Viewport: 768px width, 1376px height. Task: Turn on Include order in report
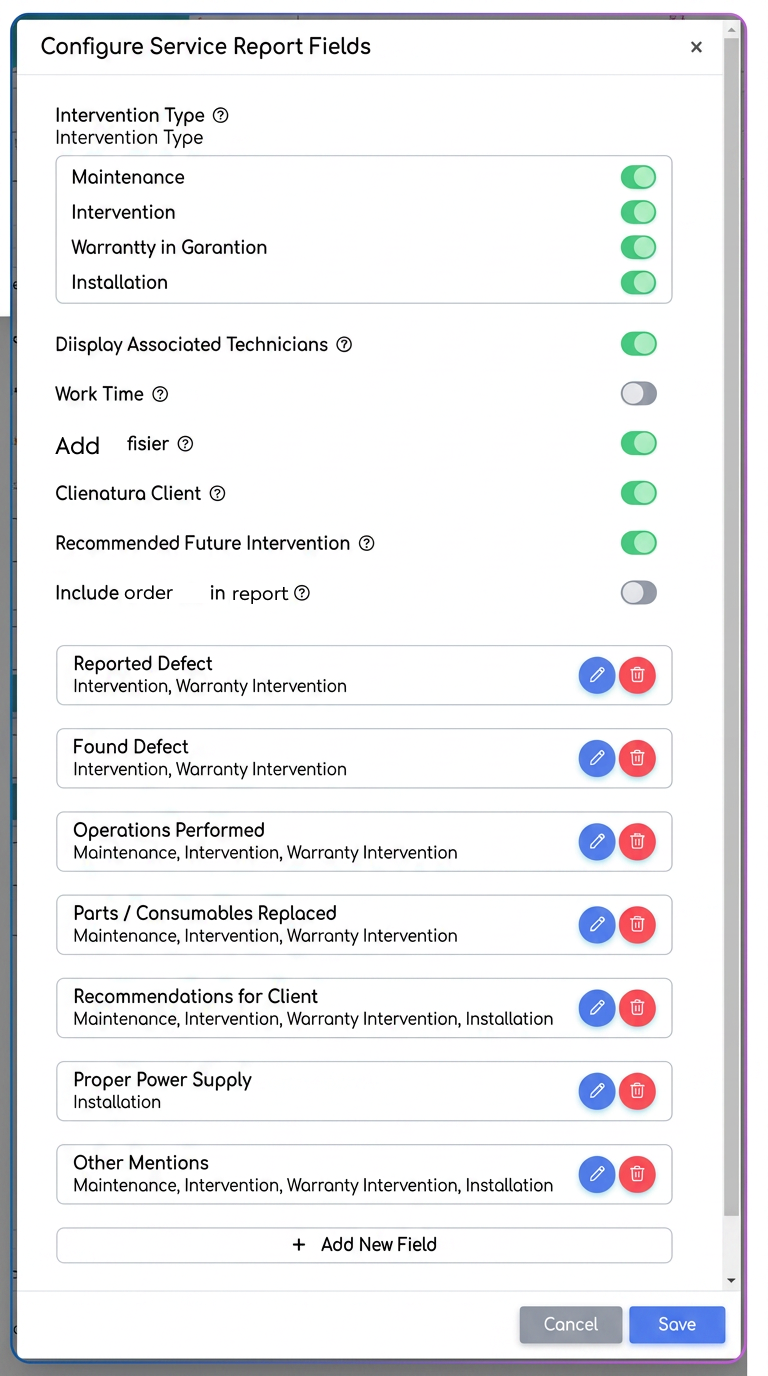point(638,592)
